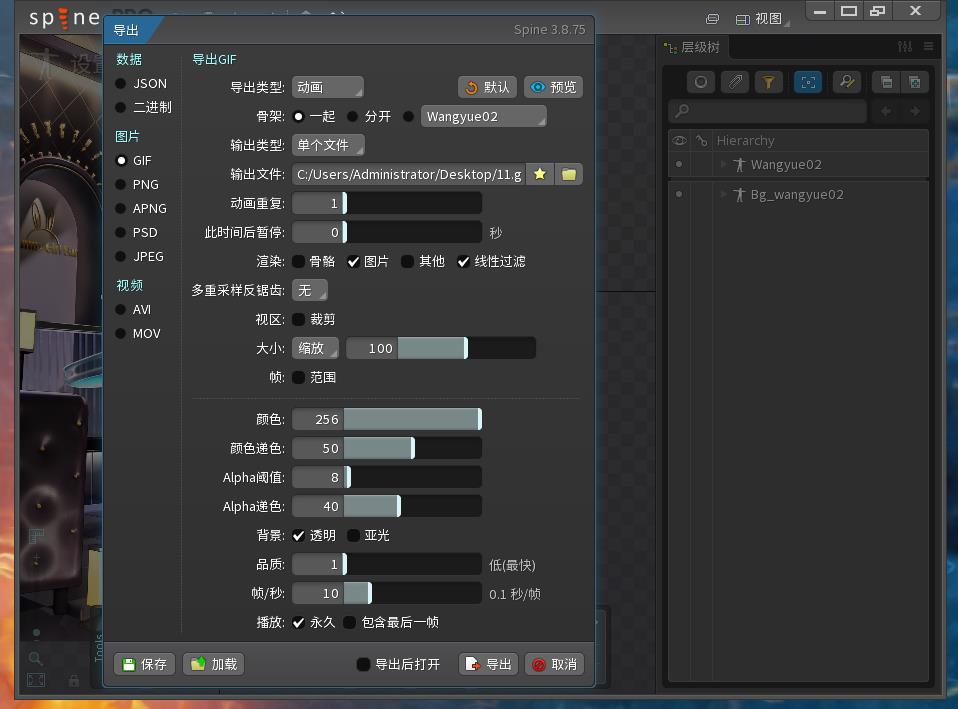958x709 pixels.
Task: Click the fit-to-screen icon in the viewport corner
Action: [36, 680]
